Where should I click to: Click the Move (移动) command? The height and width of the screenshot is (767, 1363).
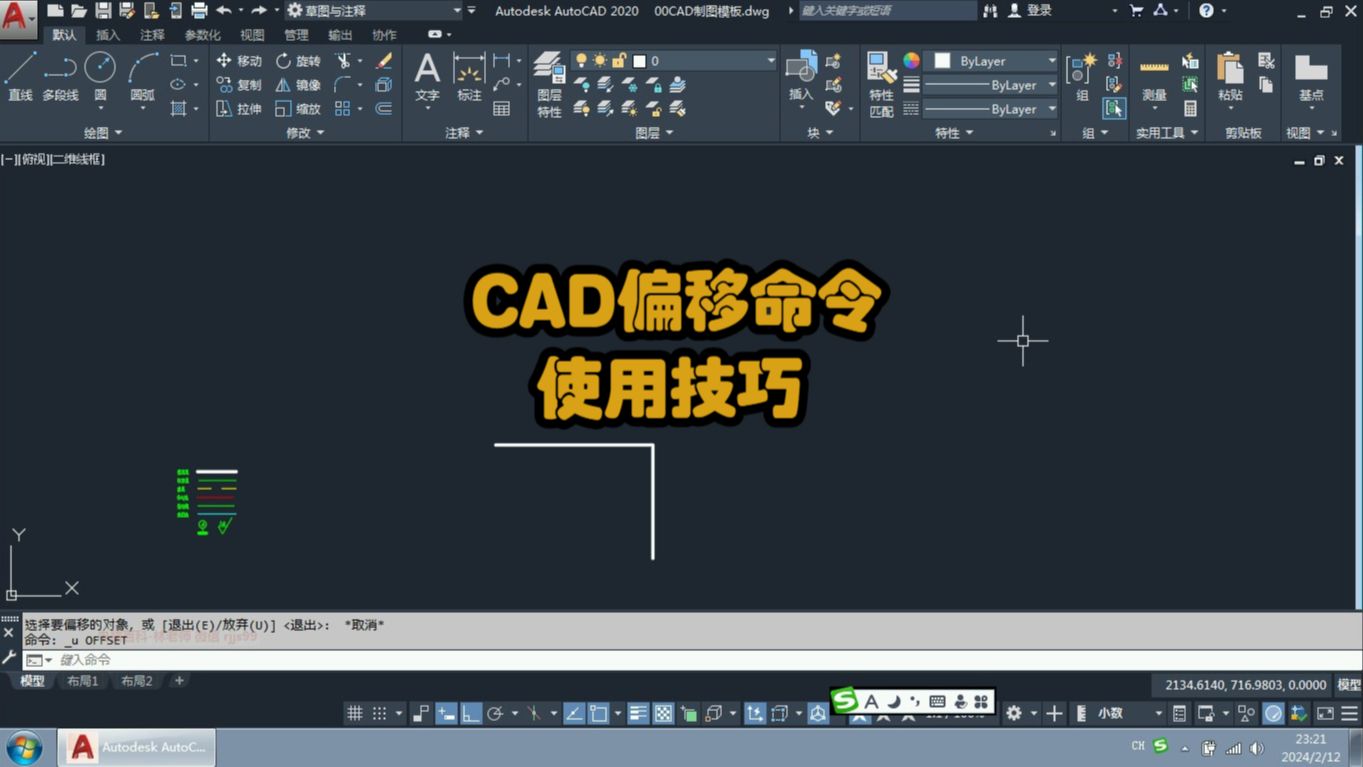(x=239, y=61)
